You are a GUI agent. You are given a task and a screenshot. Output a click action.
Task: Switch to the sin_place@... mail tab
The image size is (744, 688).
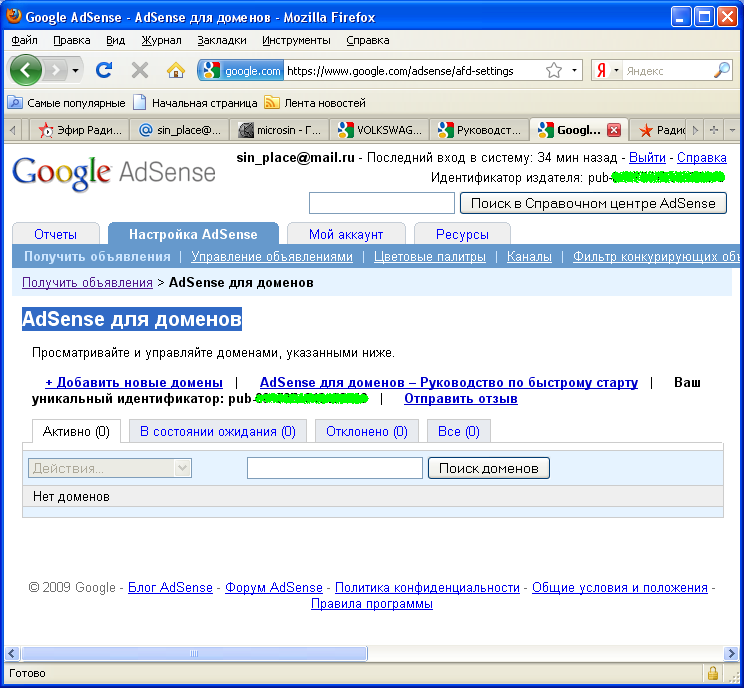[180, 130]
